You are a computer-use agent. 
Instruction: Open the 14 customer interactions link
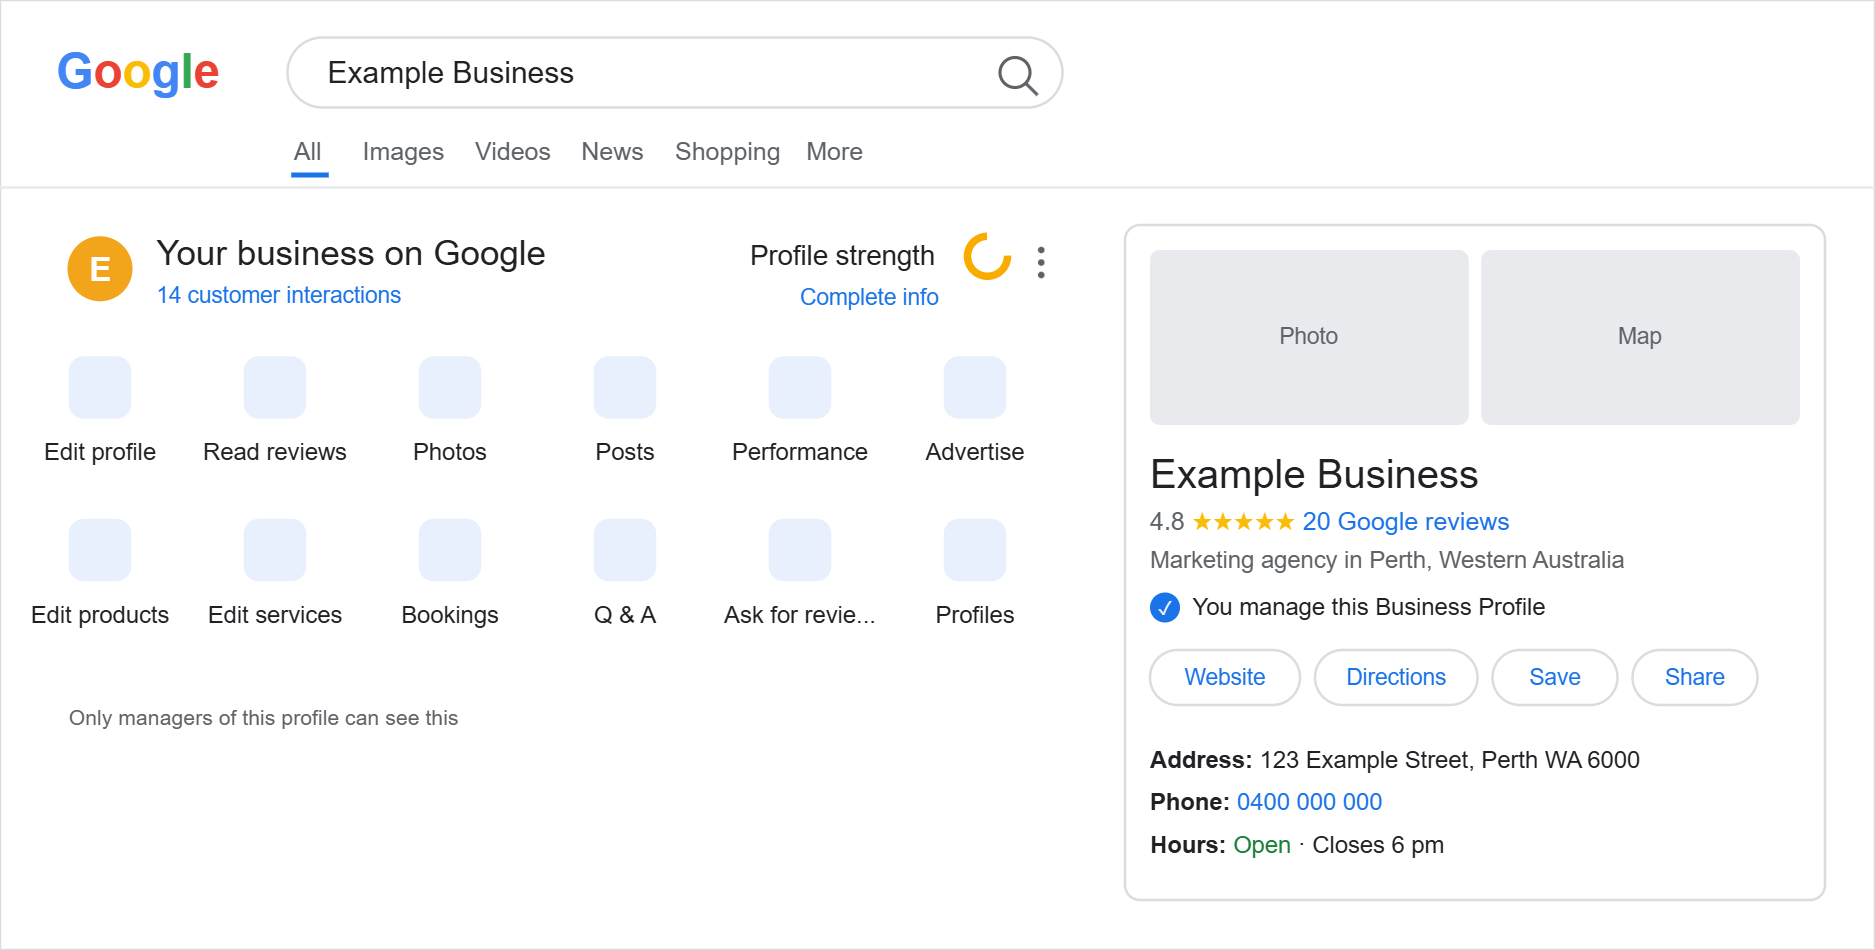point(279,295)
